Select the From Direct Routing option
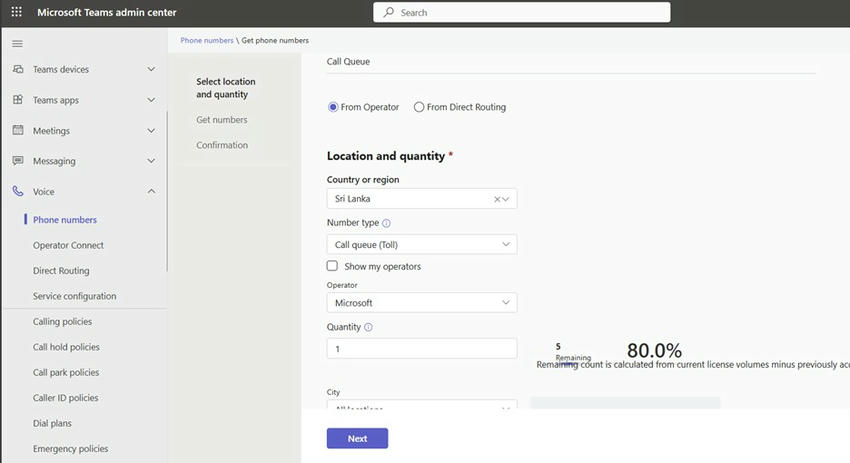 coord(418,107)
